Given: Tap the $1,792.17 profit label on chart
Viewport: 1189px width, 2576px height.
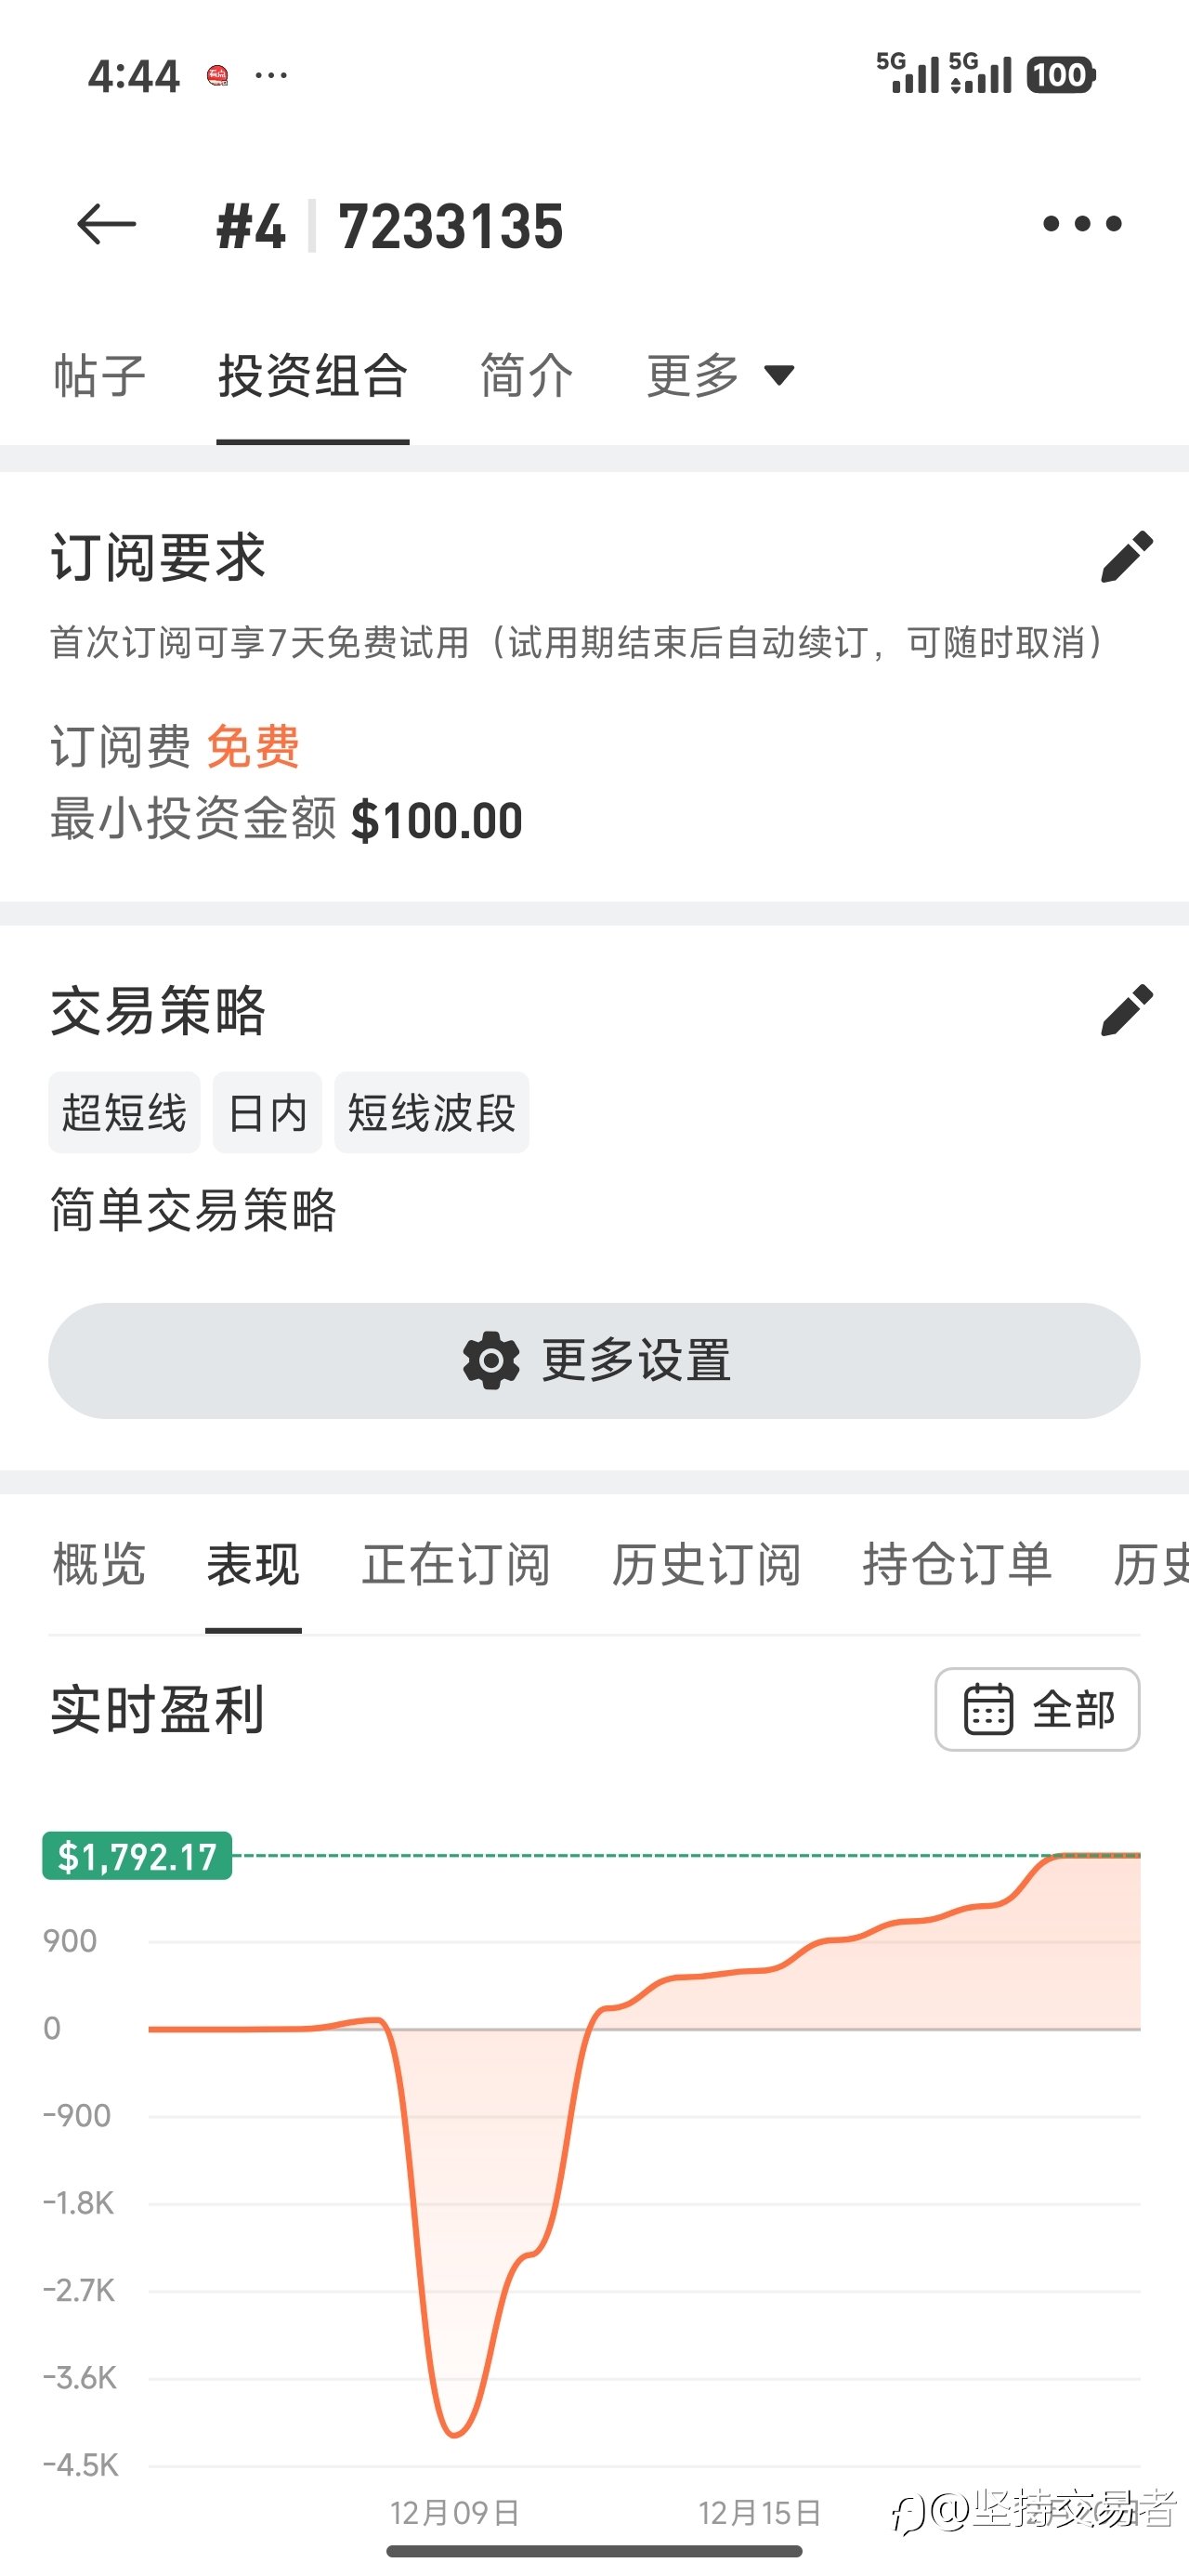Looking at the screenshot, I should (137, 1856).
